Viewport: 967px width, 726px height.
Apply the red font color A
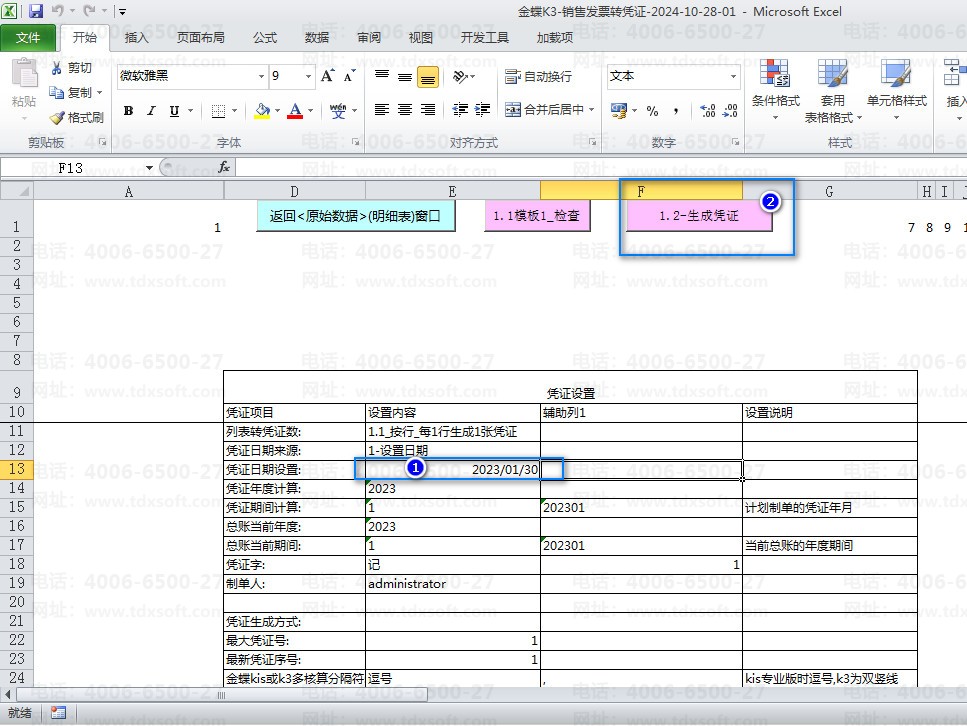pos(295,110)
